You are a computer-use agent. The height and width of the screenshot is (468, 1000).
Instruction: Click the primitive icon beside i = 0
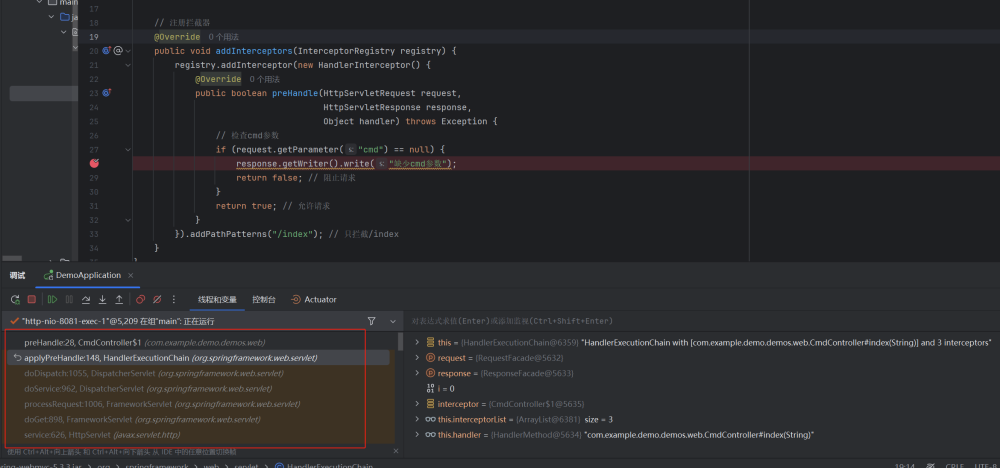430,388
